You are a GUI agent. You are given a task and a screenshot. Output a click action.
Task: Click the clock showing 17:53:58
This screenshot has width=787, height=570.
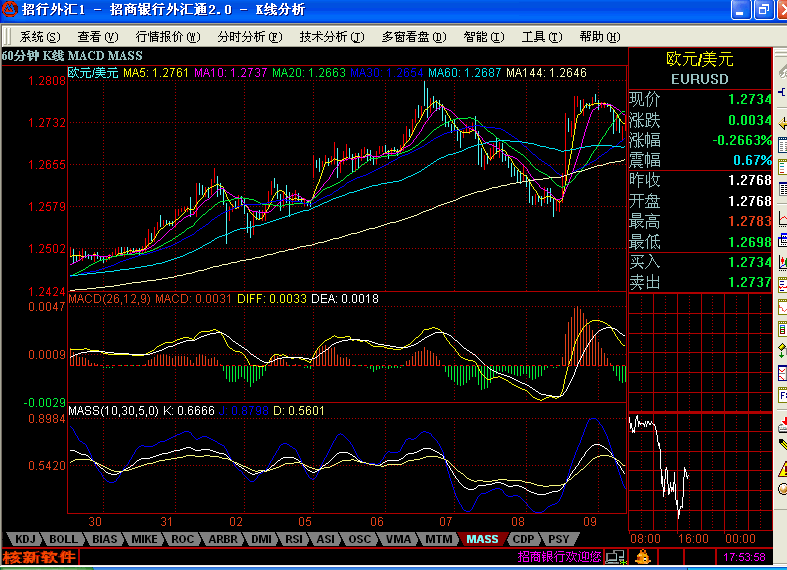[x=744, y=557]
